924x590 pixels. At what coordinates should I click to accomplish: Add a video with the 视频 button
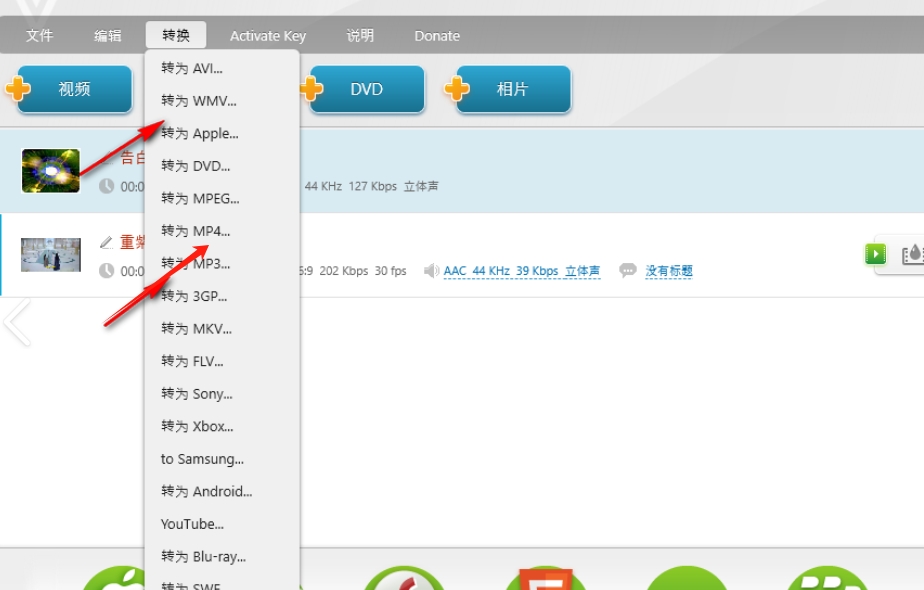[74, 89]
